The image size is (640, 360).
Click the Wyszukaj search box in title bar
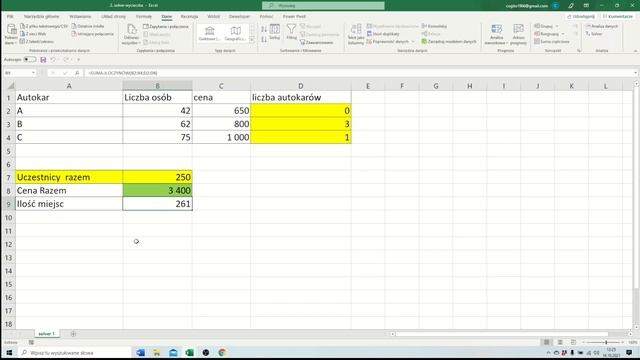pyautogui.click(x=323, y=6)
